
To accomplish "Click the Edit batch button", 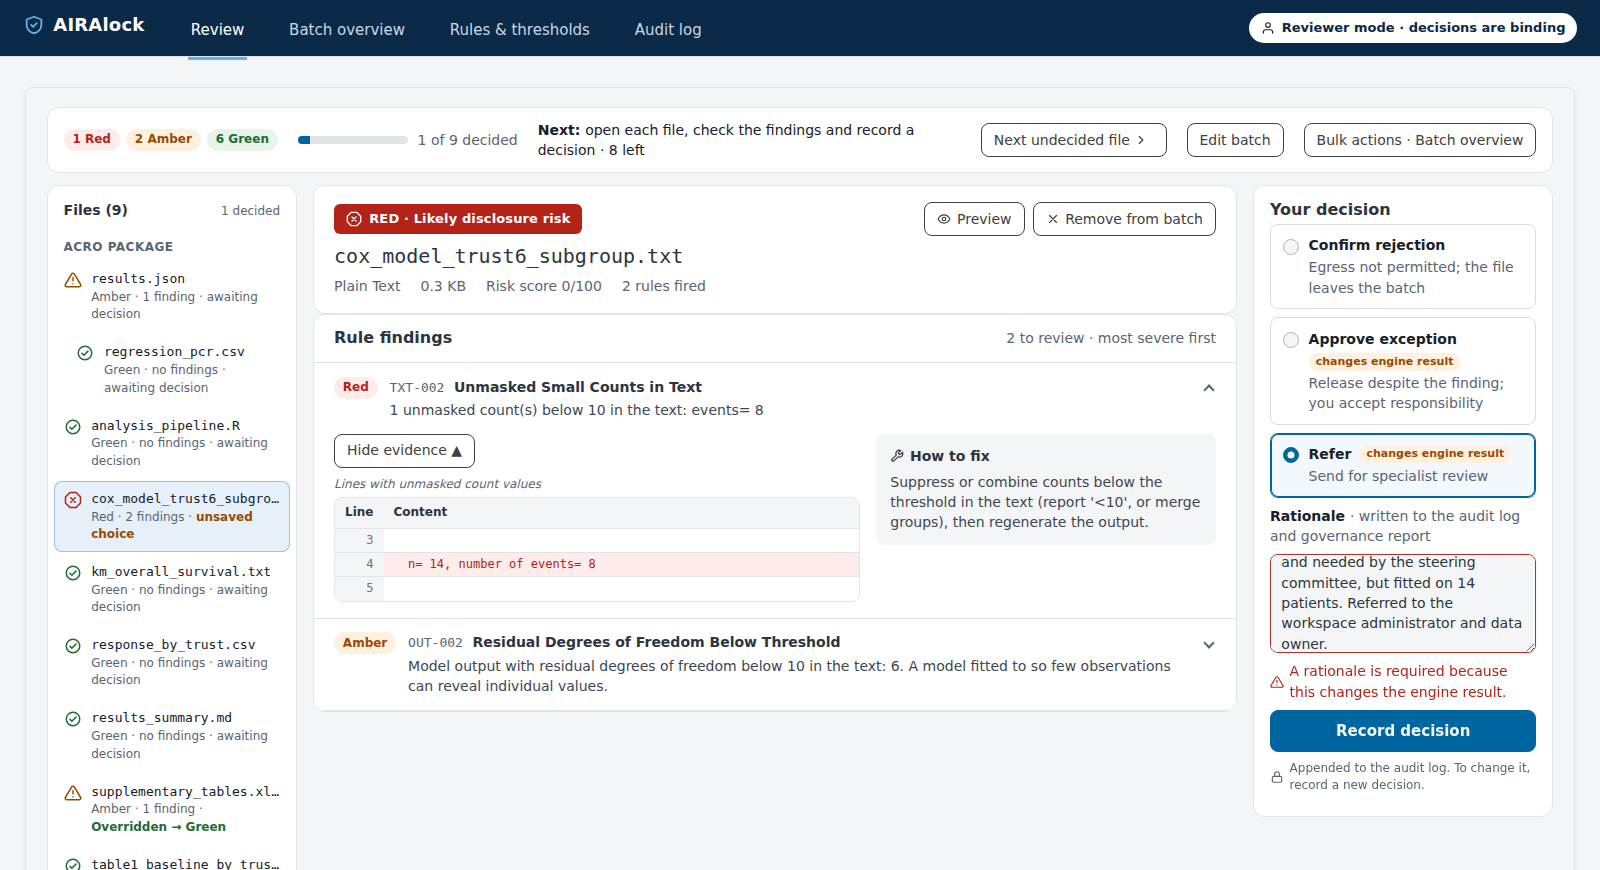I will coord(1235,140).
